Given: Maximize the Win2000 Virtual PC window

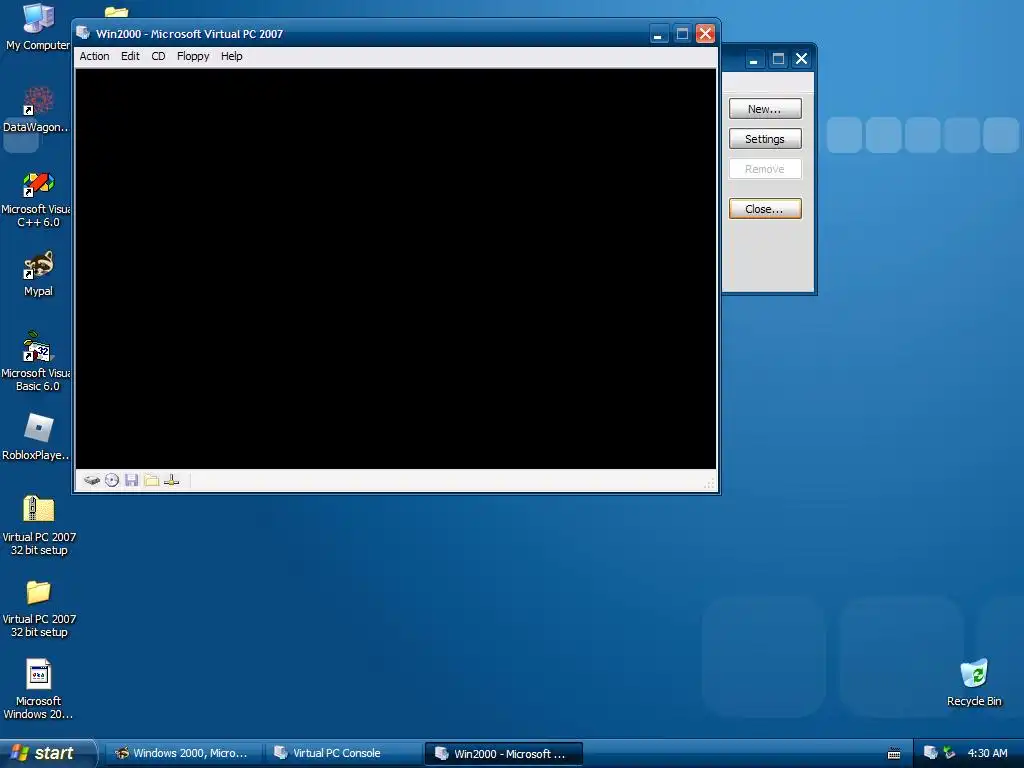Looking at the screenshot, I should point(682,34).
